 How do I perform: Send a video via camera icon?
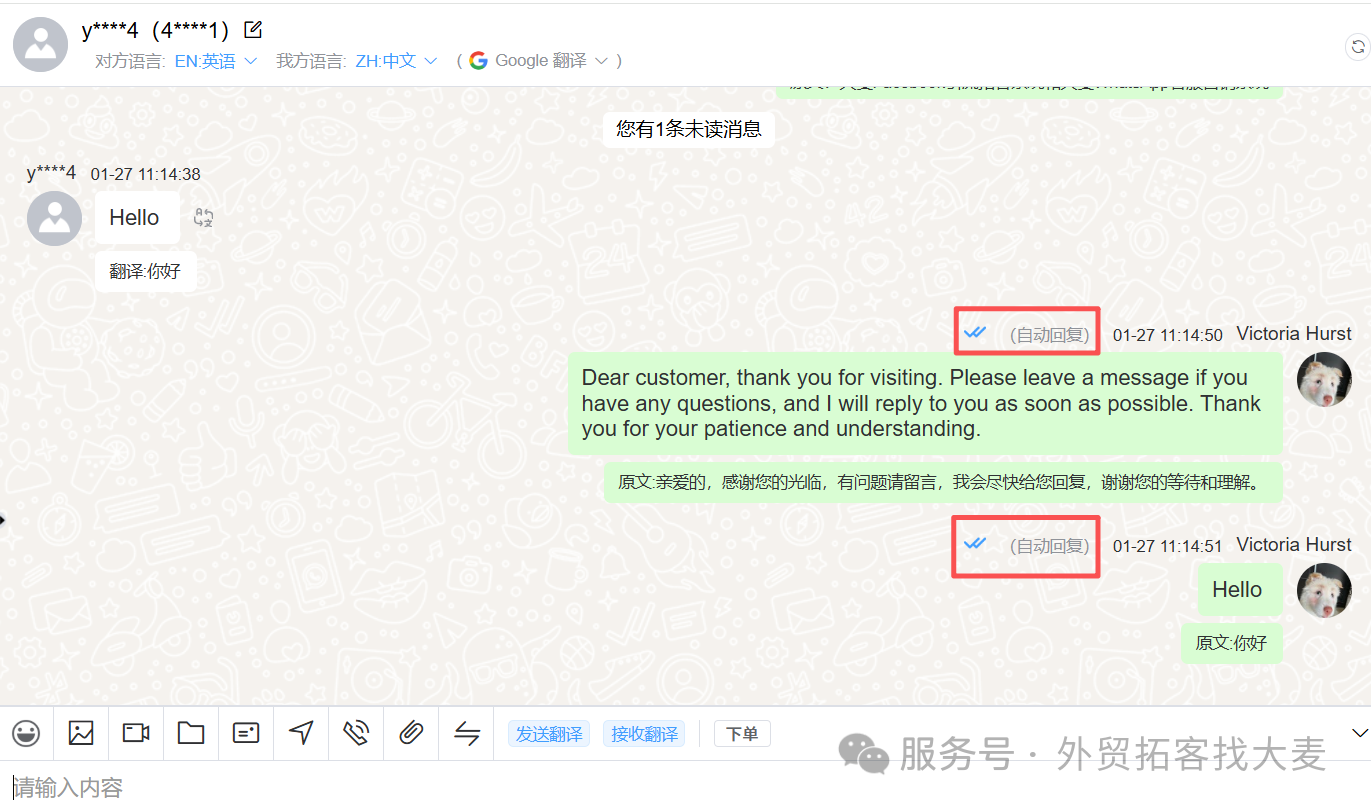click(x=136, y=733)
